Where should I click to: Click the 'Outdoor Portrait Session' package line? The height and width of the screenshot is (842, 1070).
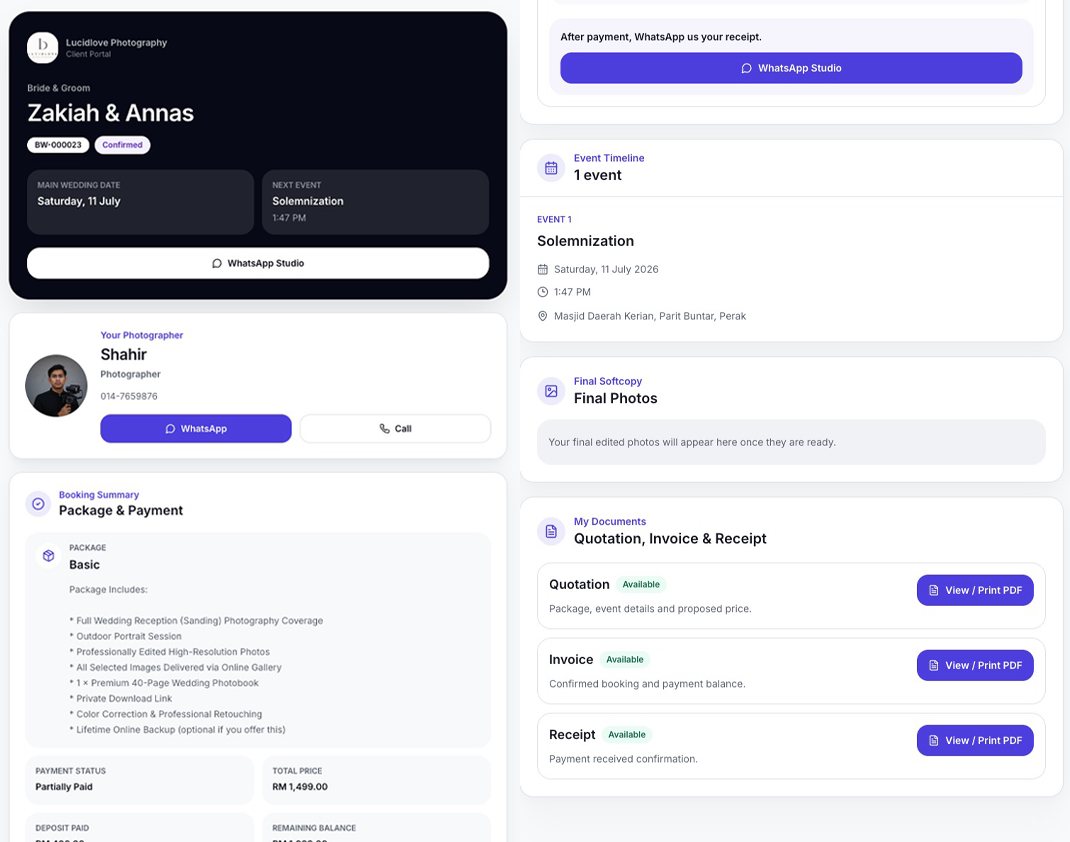[x=126, y=637]
